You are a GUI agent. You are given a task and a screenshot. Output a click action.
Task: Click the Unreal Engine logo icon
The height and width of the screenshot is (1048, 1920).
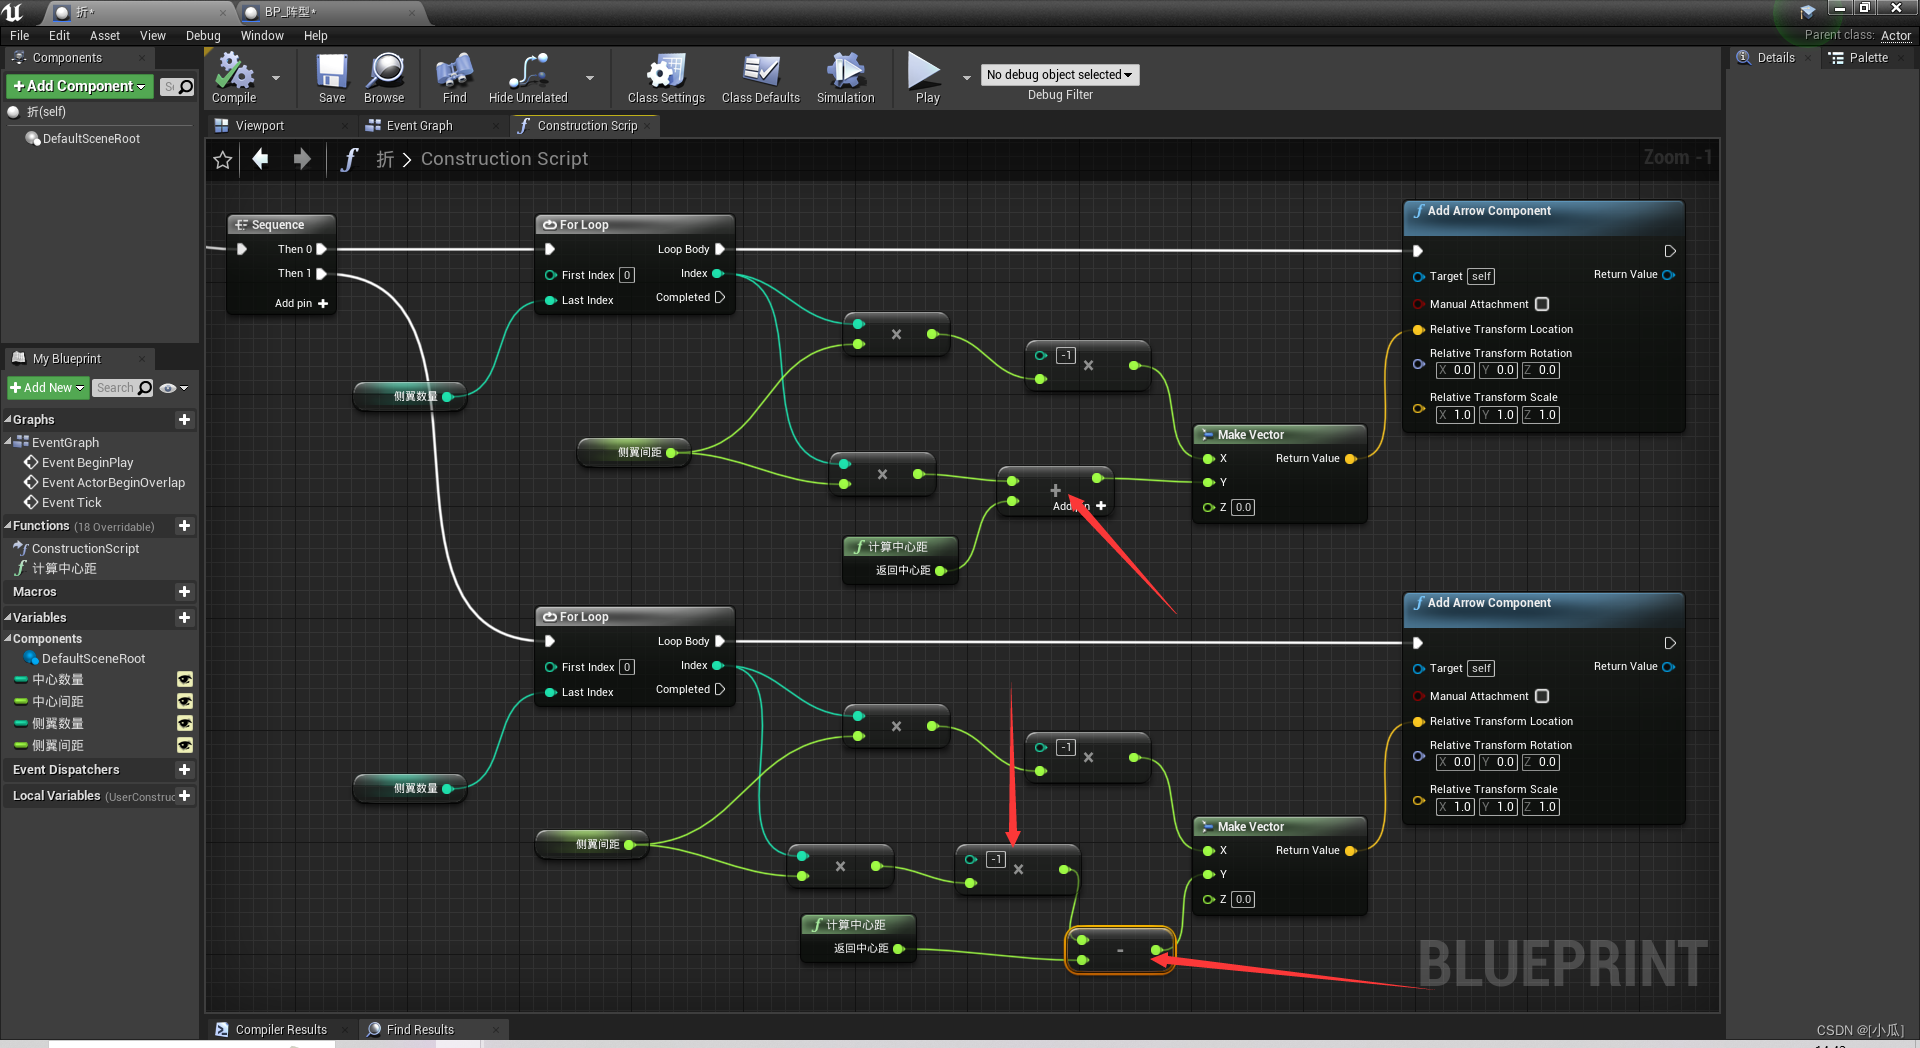[14, 12]
